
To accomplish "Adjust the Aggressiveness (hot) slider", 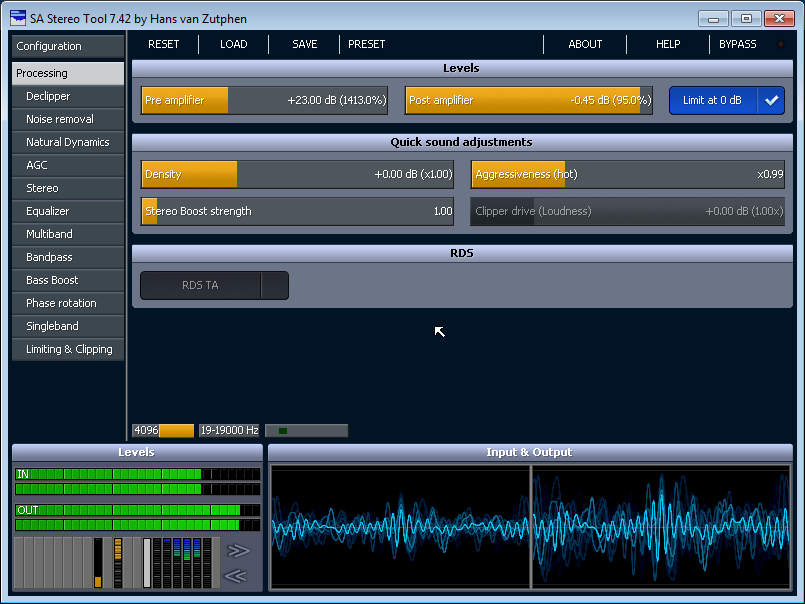I will click(x=627, y=174).
